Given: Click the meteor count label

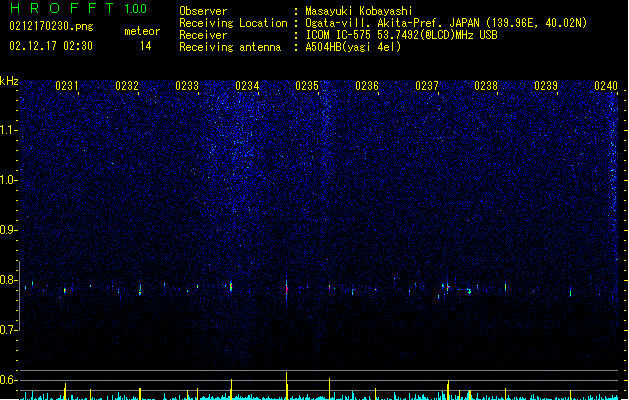Looking at the screenshot, I should (142, 31).
